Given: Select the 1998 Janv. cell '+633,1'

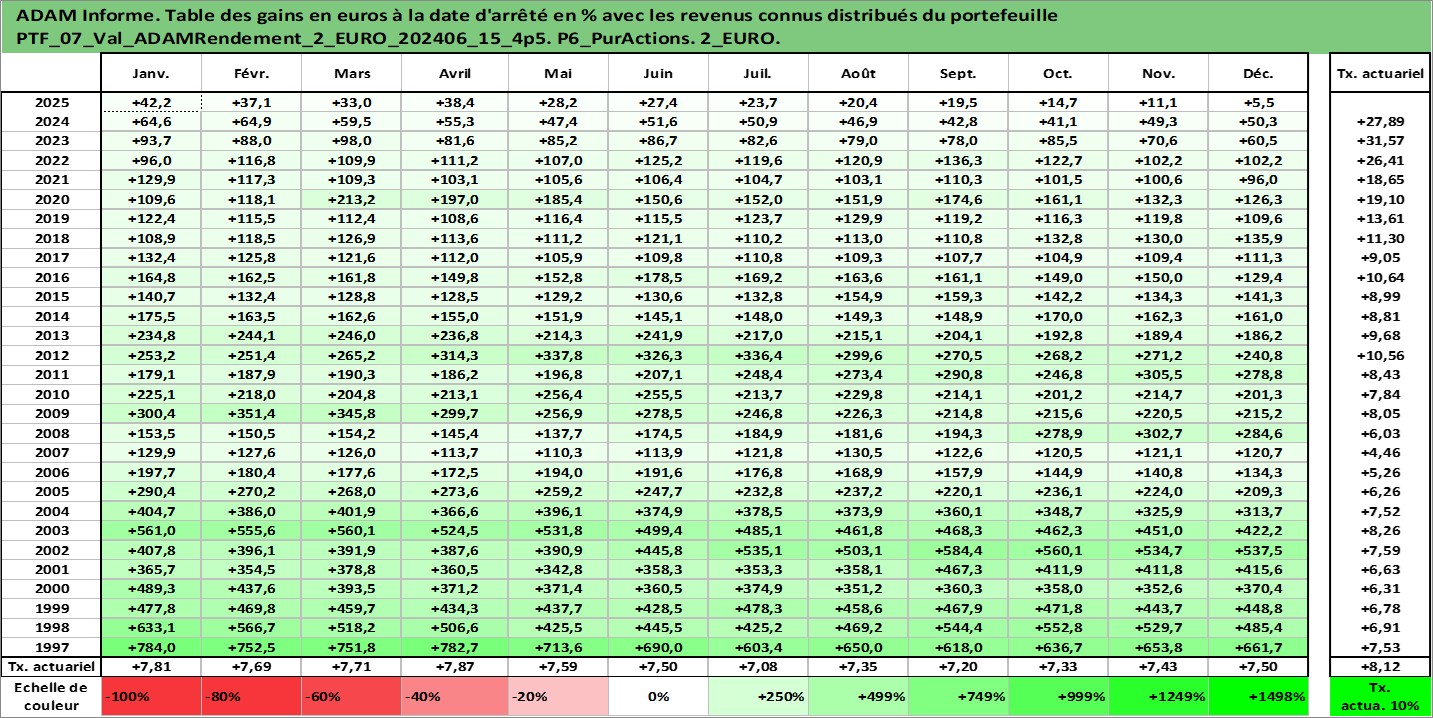Looking at the screenshot, I should (151, 627).
